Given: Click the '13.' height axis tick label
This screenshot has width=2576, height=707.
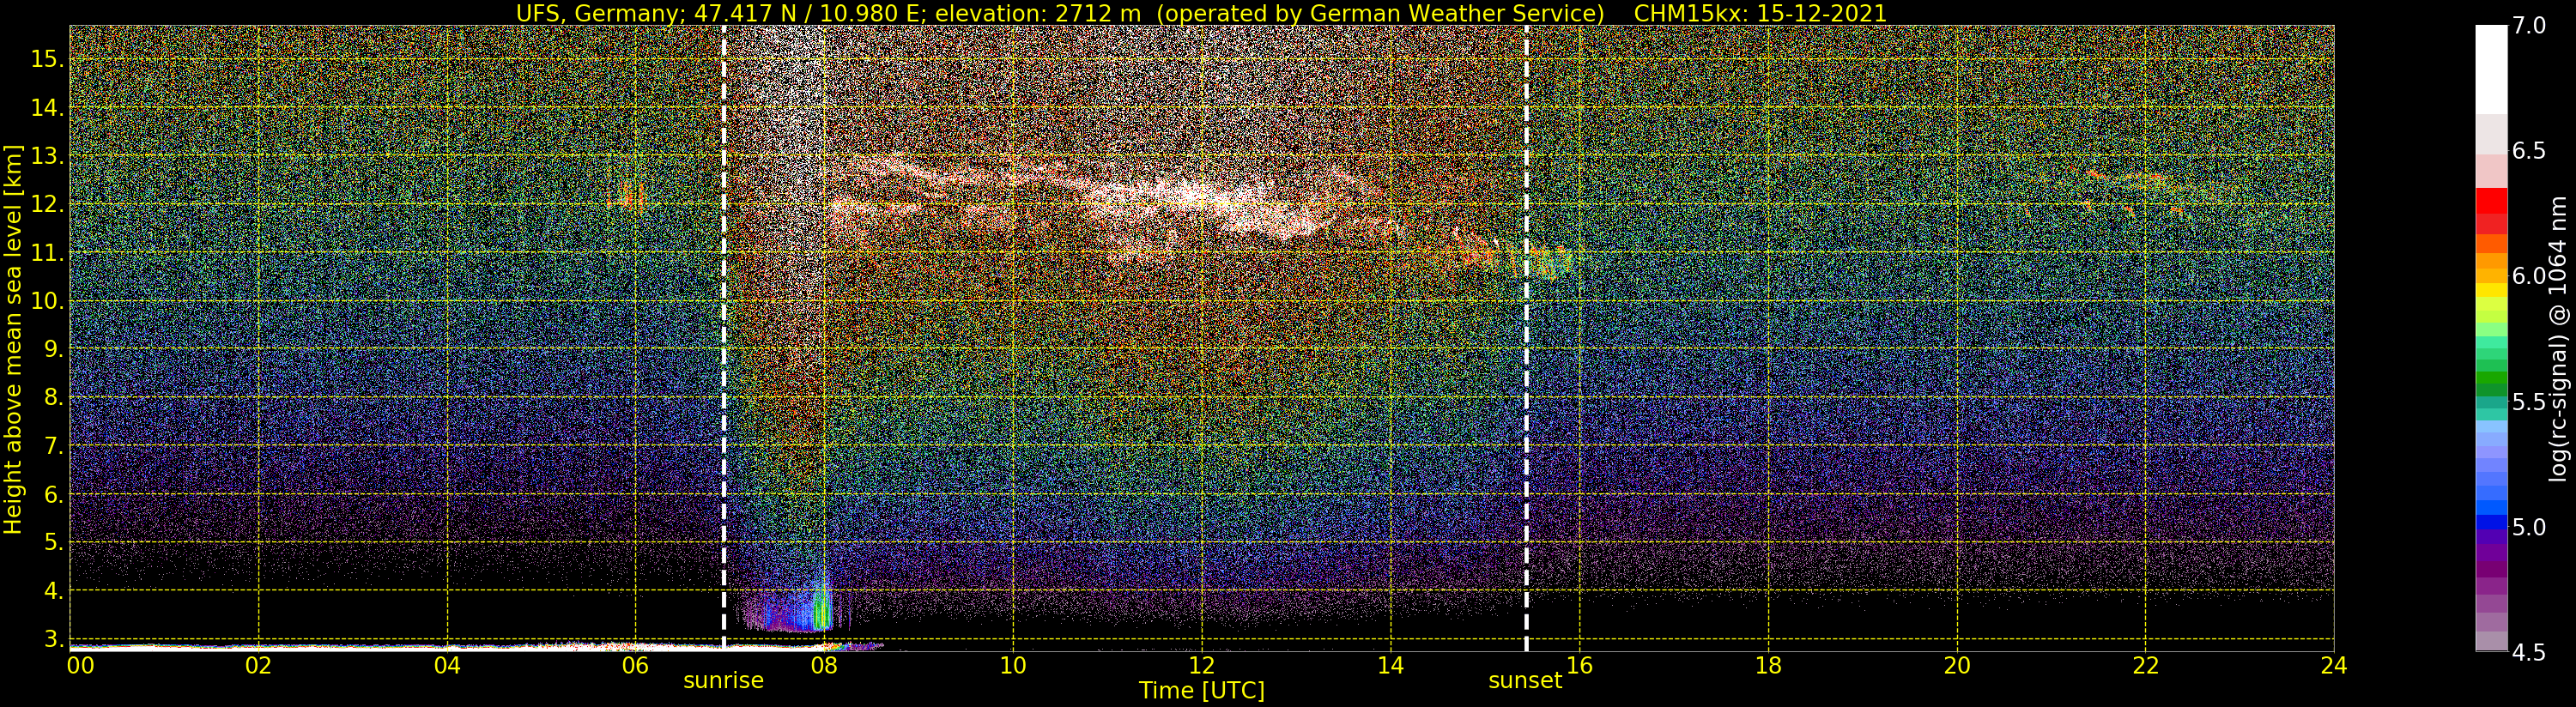Looking at the screenshot, I should tap(47, 156).
